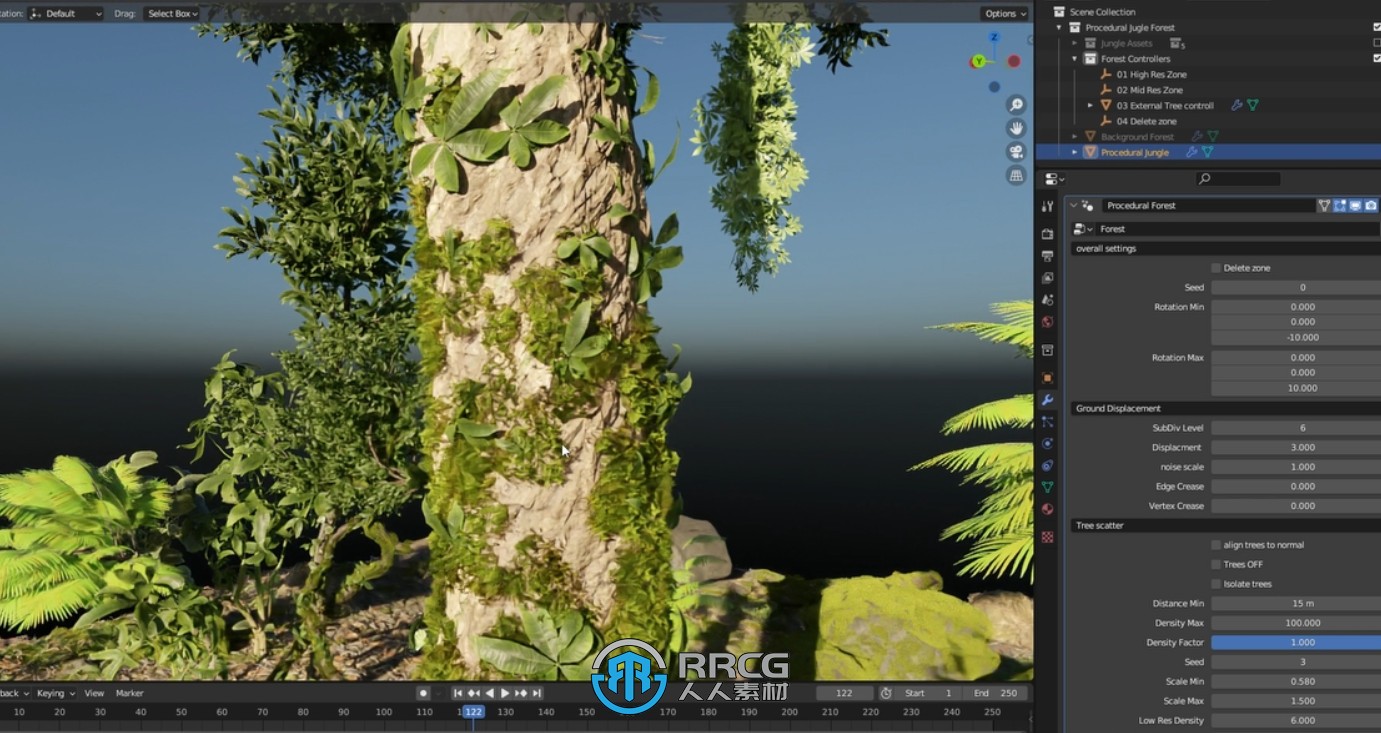Jump to timeline start frame
This screenshot has height=733, width=1381.
click(x=458, y=693)
